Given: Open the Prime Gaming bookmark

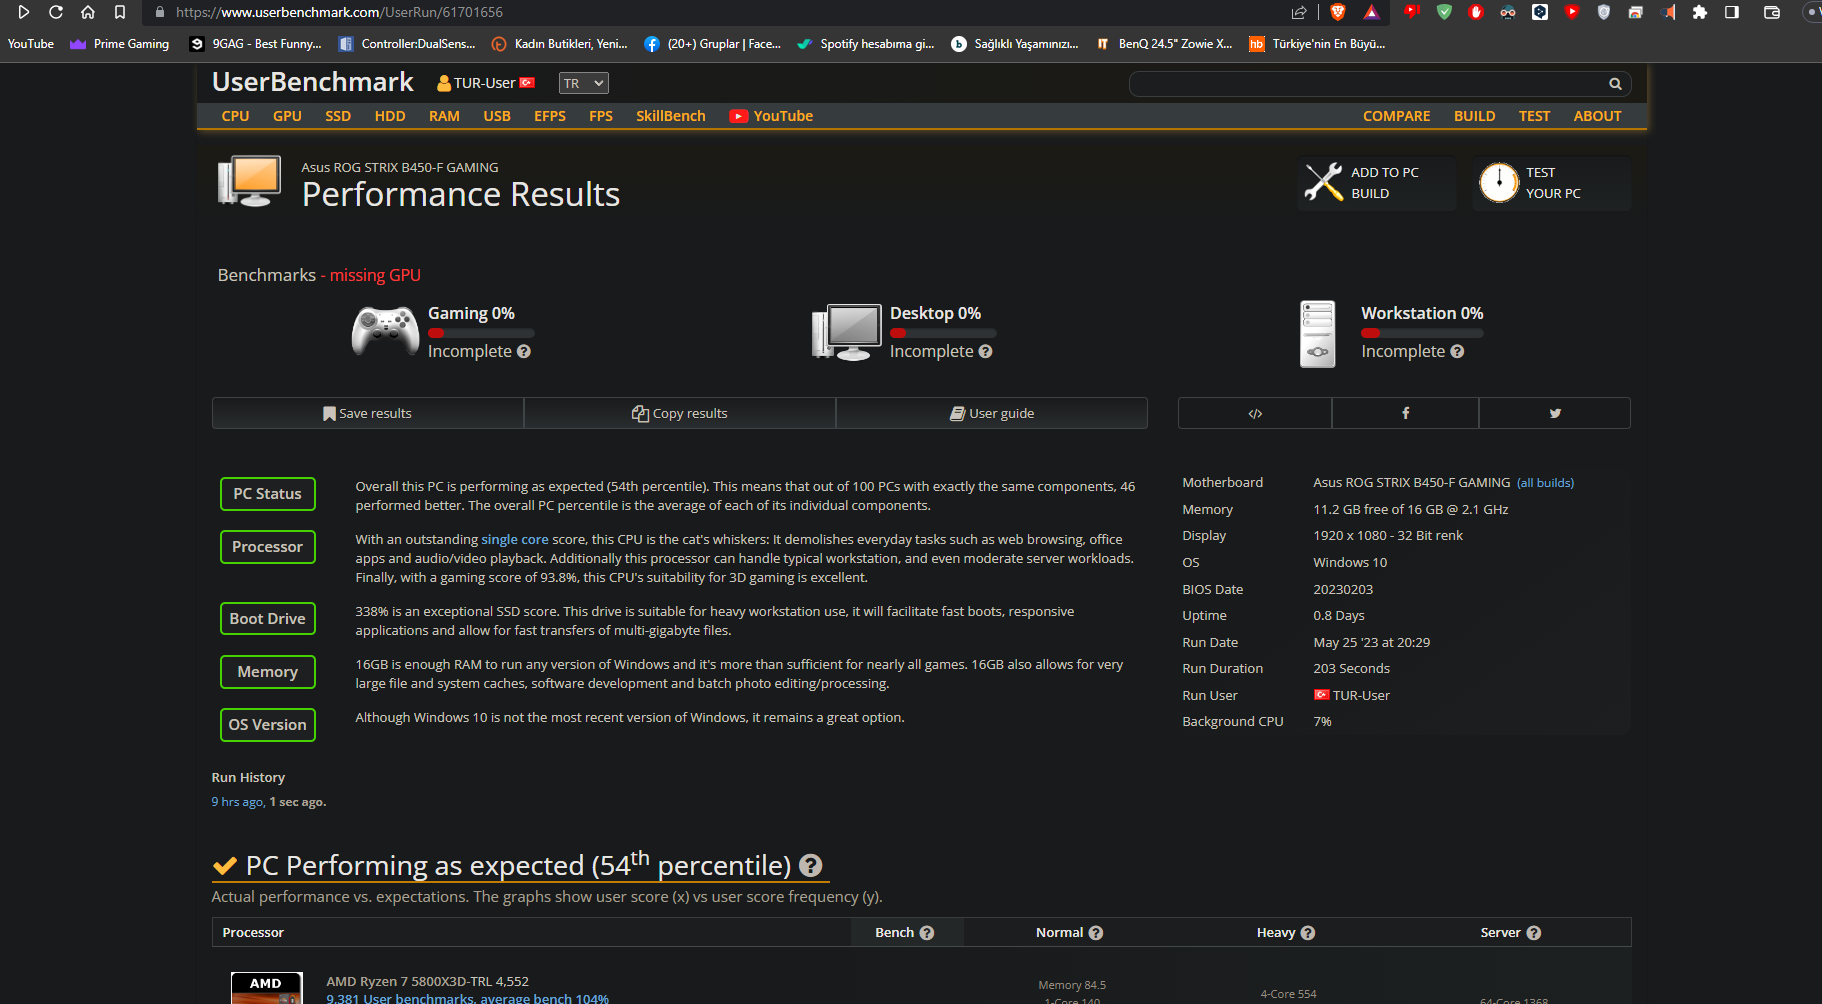Looking at the screenshot, I should pos(120,44).
